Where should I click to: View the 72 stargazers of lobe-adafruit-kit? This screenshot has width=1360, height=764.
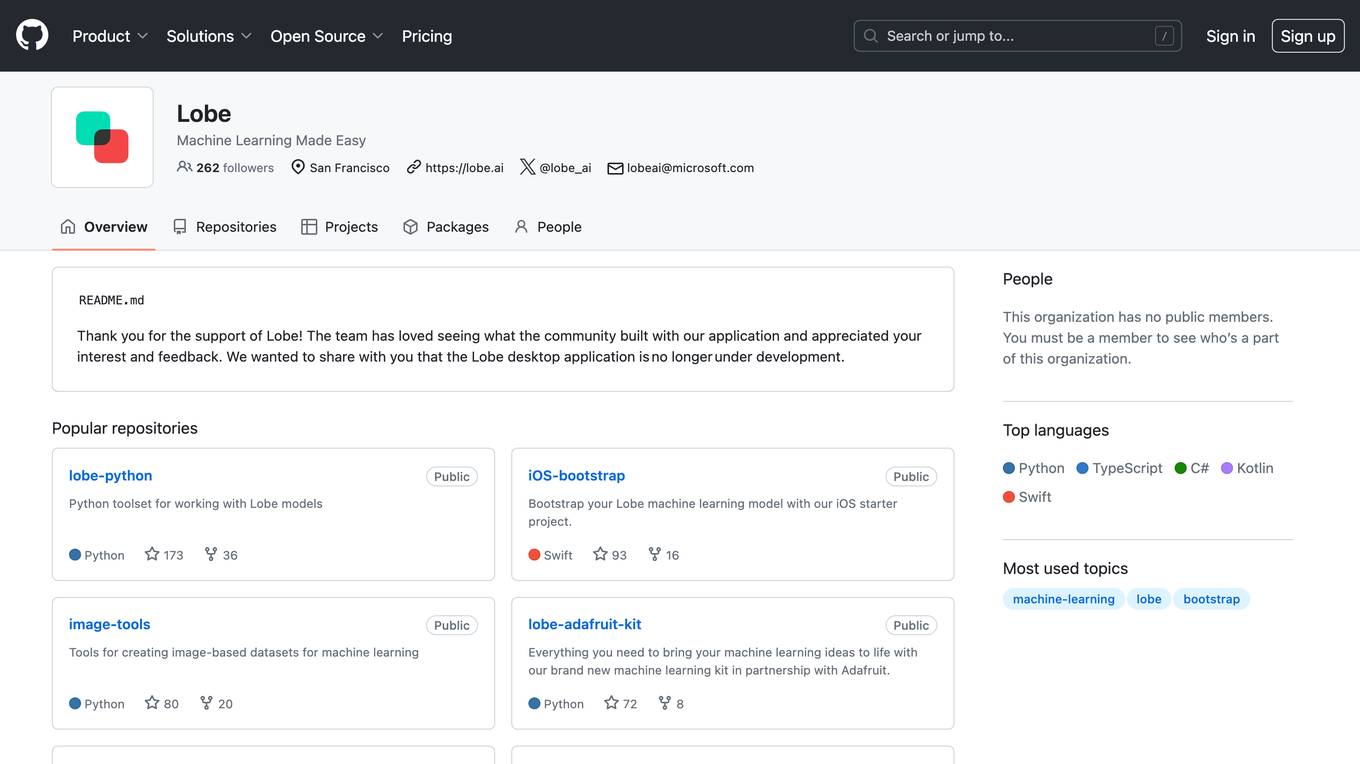tap(621, 704)
